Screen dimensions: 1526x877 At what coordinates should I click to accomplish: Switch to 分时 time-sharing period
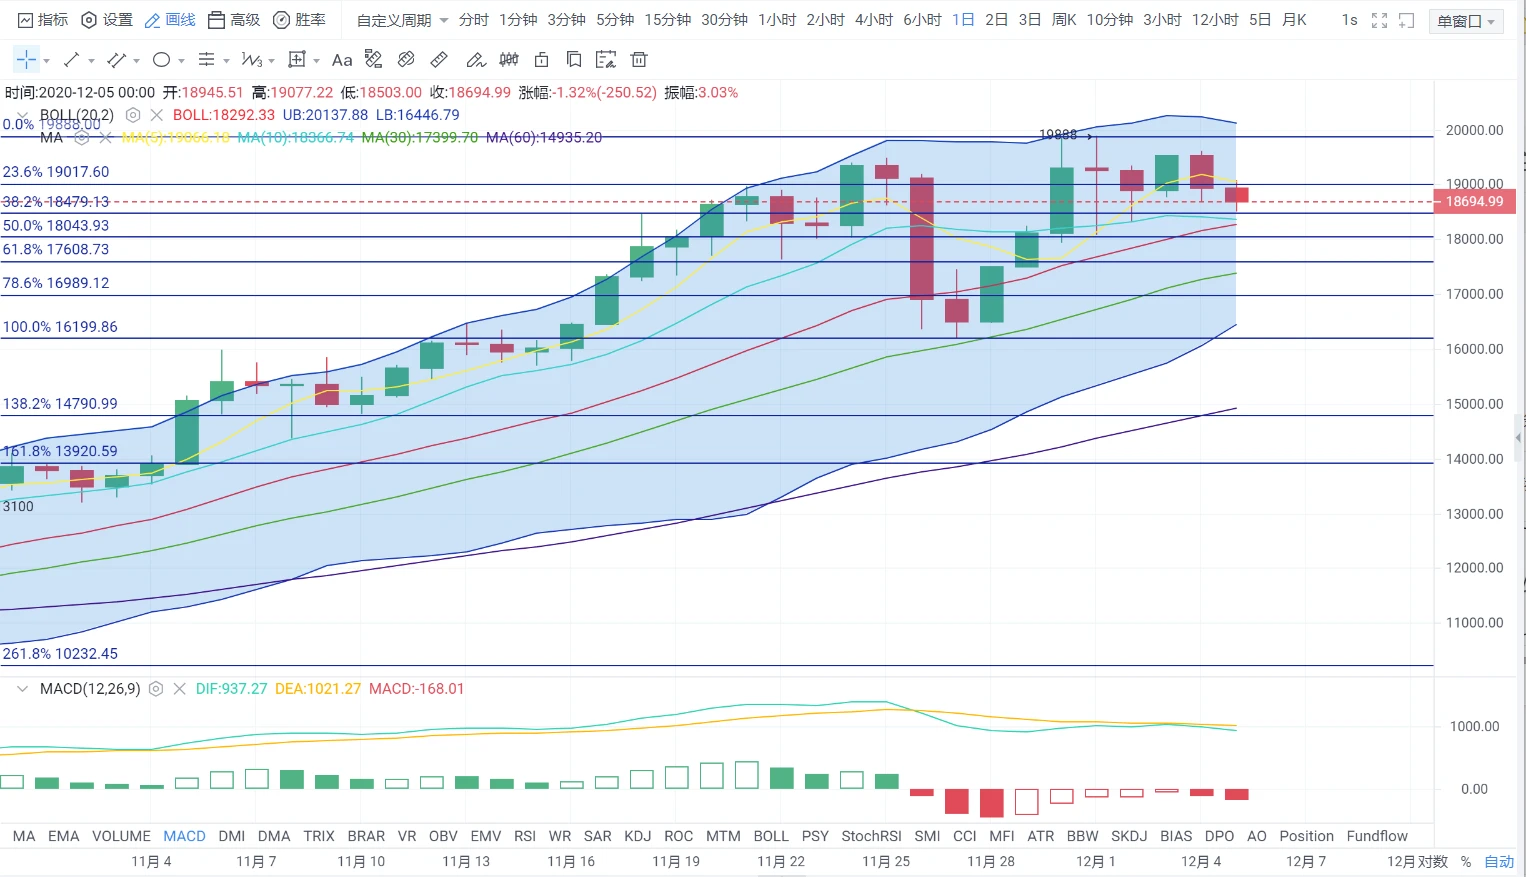click(x=474, y=20)
